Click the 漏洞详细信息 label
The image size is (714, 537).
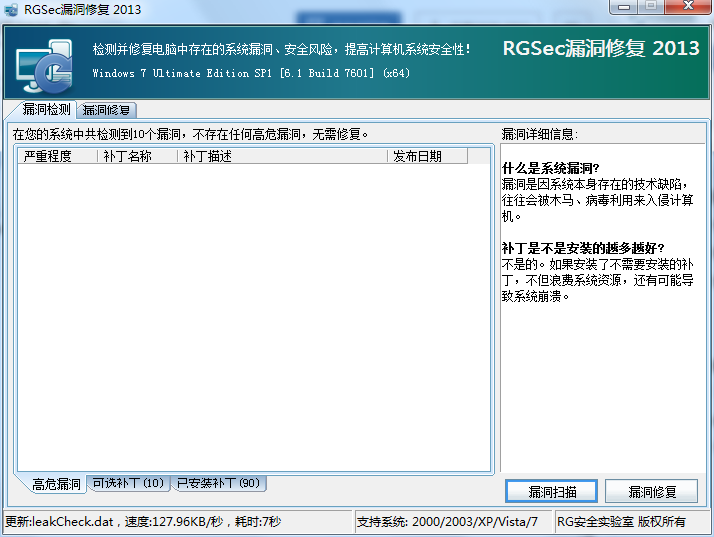540,134
